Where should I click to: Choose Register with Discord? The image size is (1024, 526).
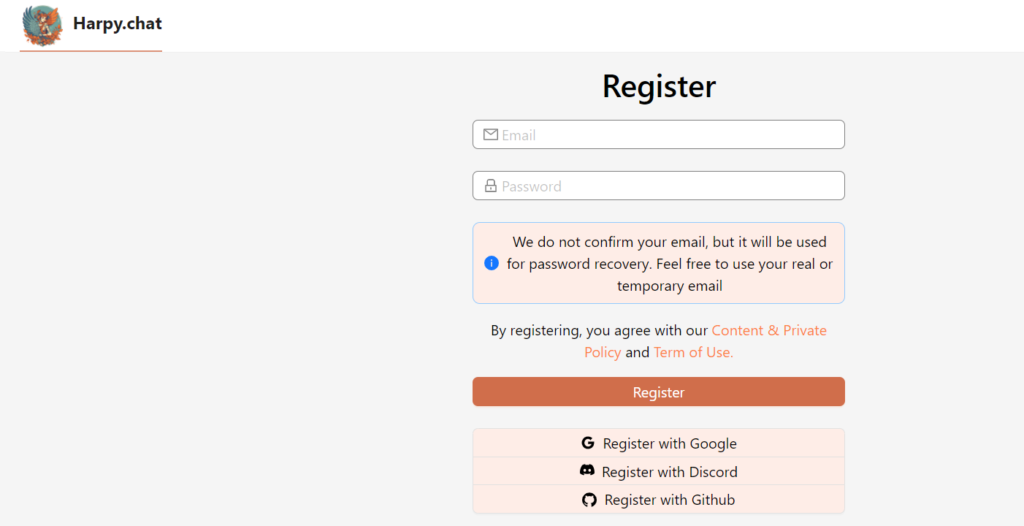click(x=669, y=472)
